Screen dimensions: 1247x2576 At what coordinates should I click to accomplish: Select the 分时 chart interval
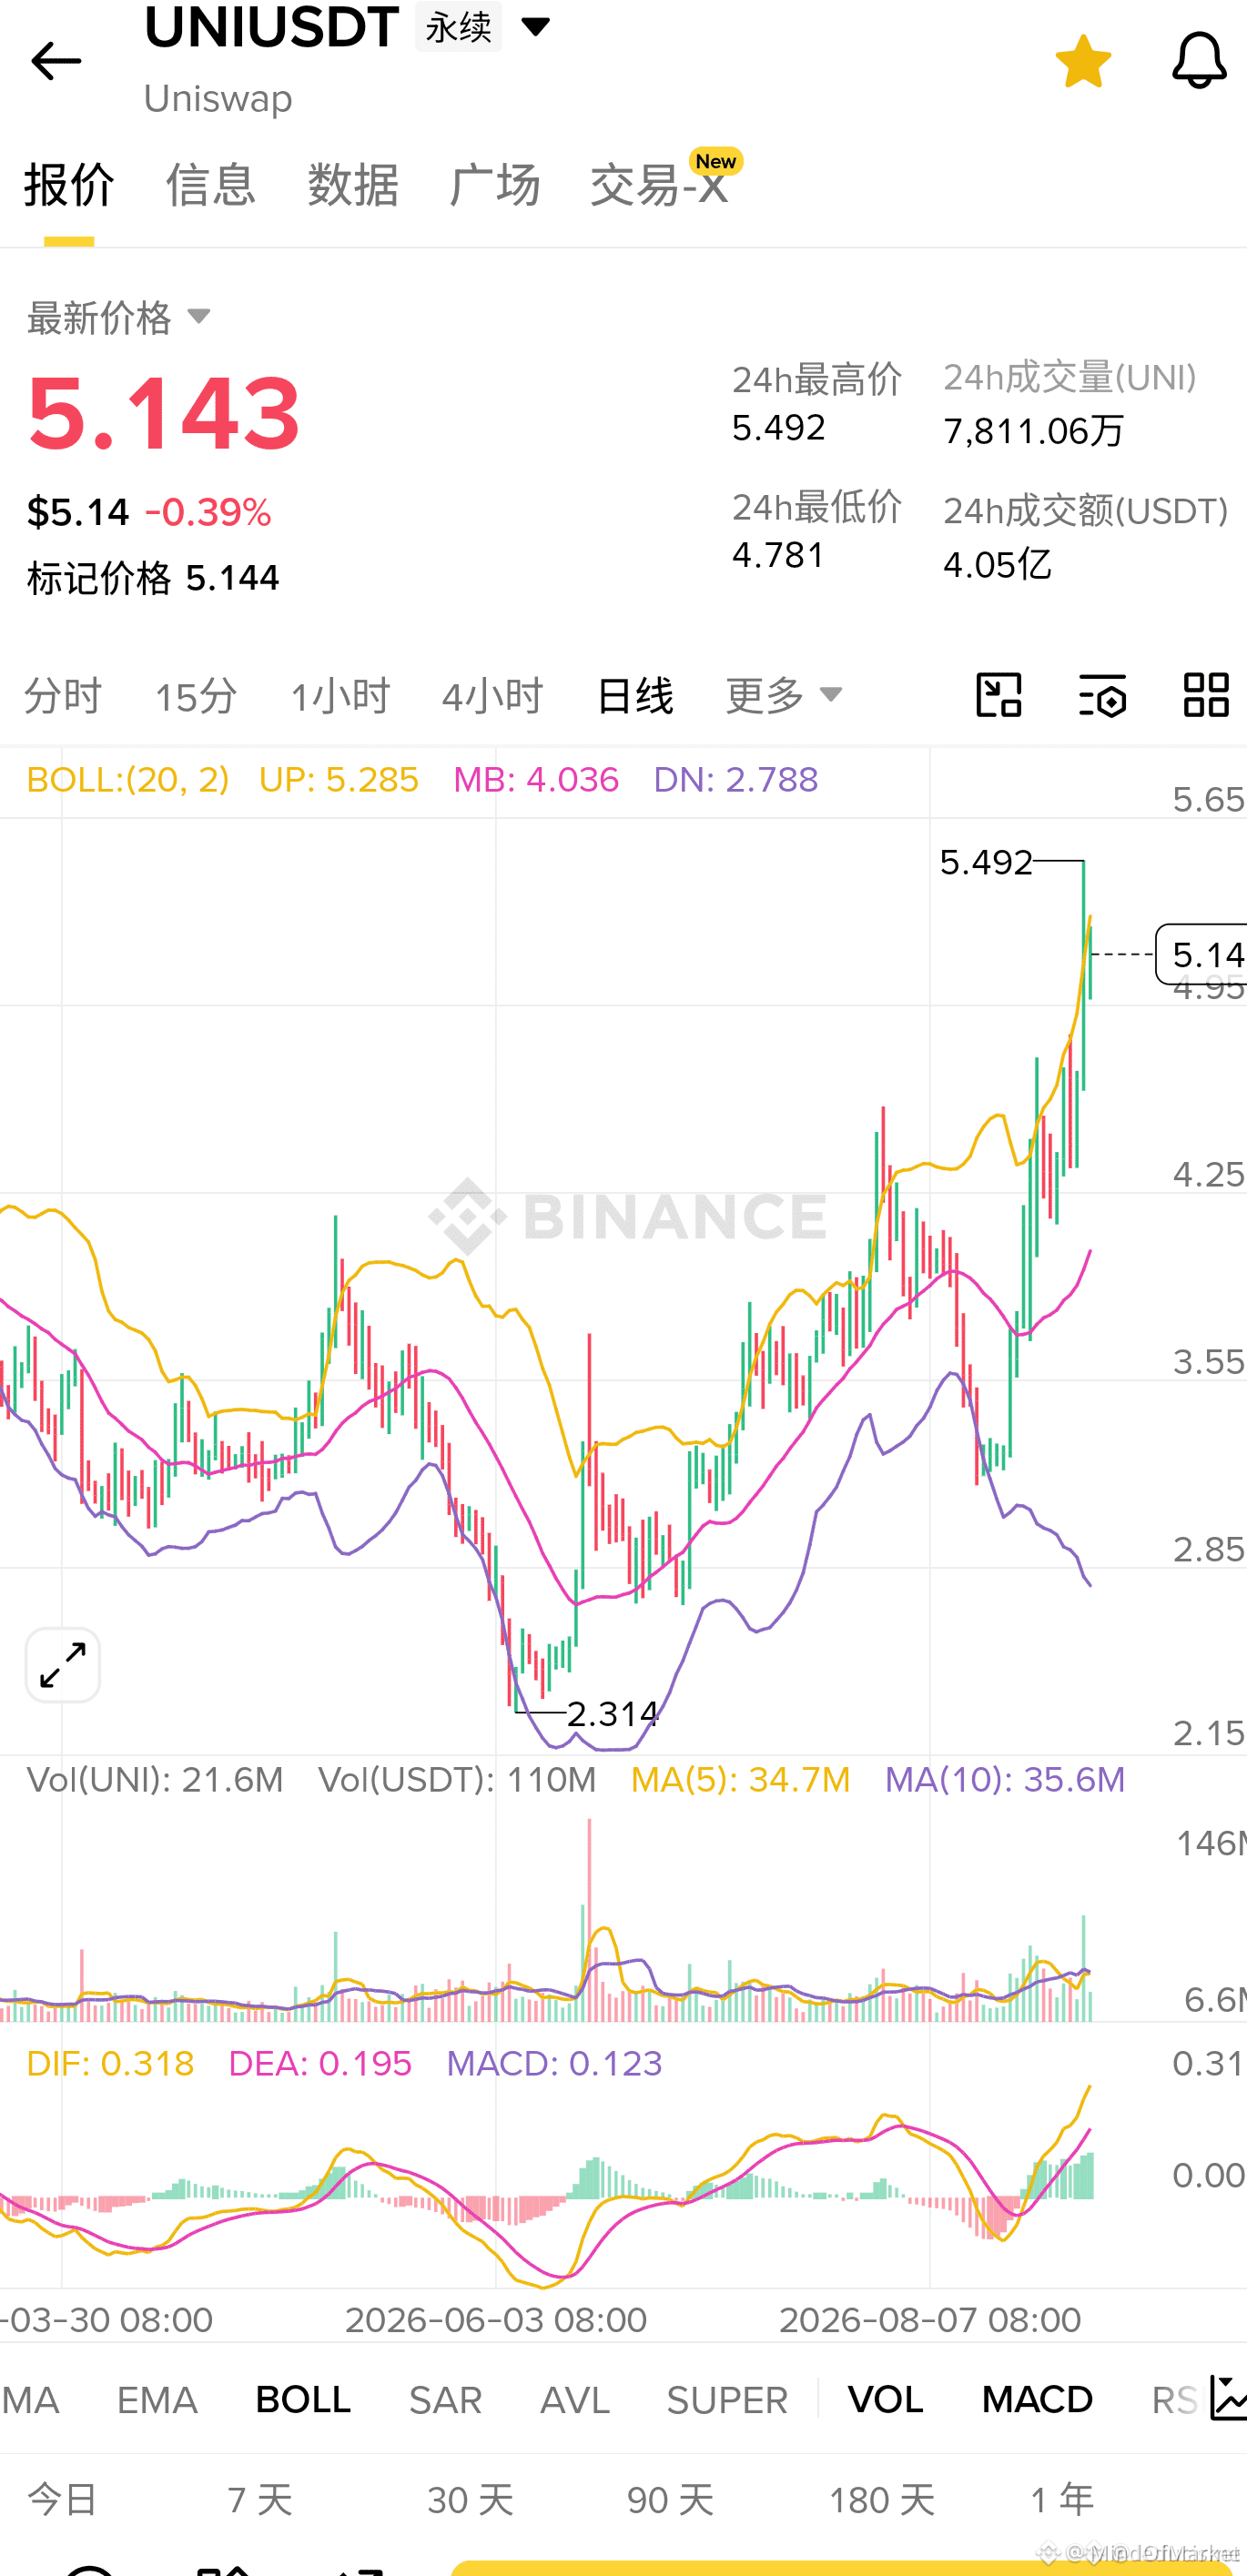coord(63,695)
